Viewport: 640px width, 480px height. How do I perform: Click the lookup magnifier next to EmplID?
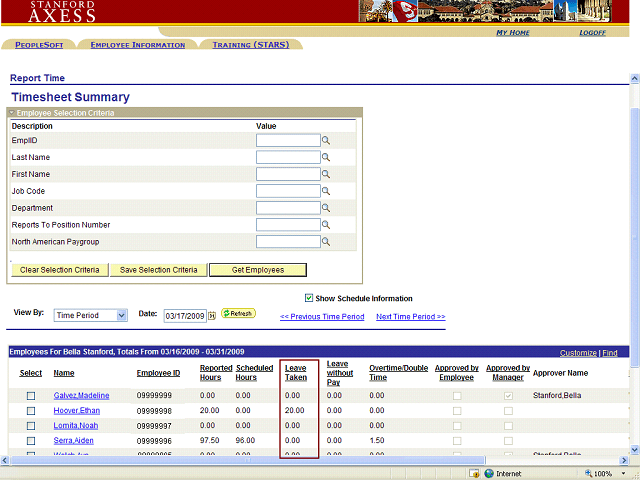pos(325,141)
